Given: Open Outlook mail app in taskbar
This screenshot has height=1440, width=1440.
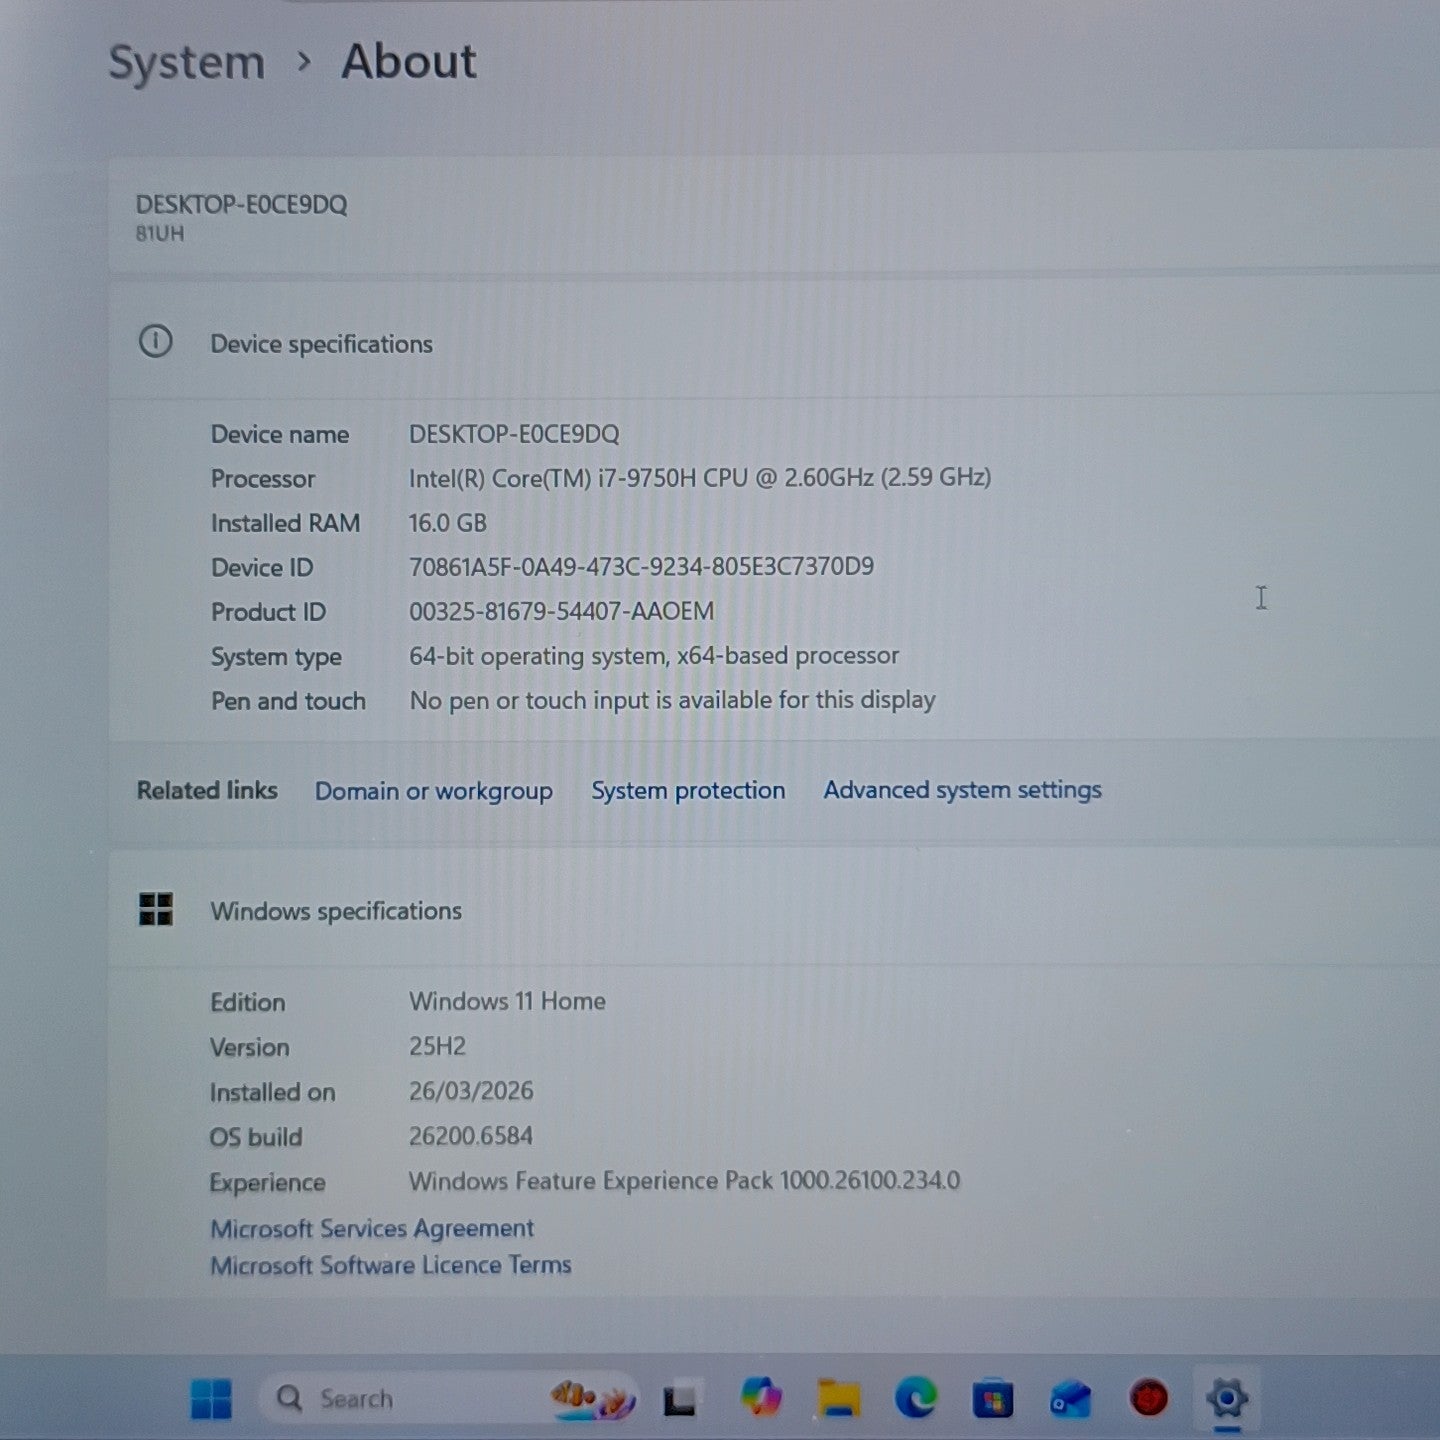Looking at the screenshot, I should [1070, 1398].
